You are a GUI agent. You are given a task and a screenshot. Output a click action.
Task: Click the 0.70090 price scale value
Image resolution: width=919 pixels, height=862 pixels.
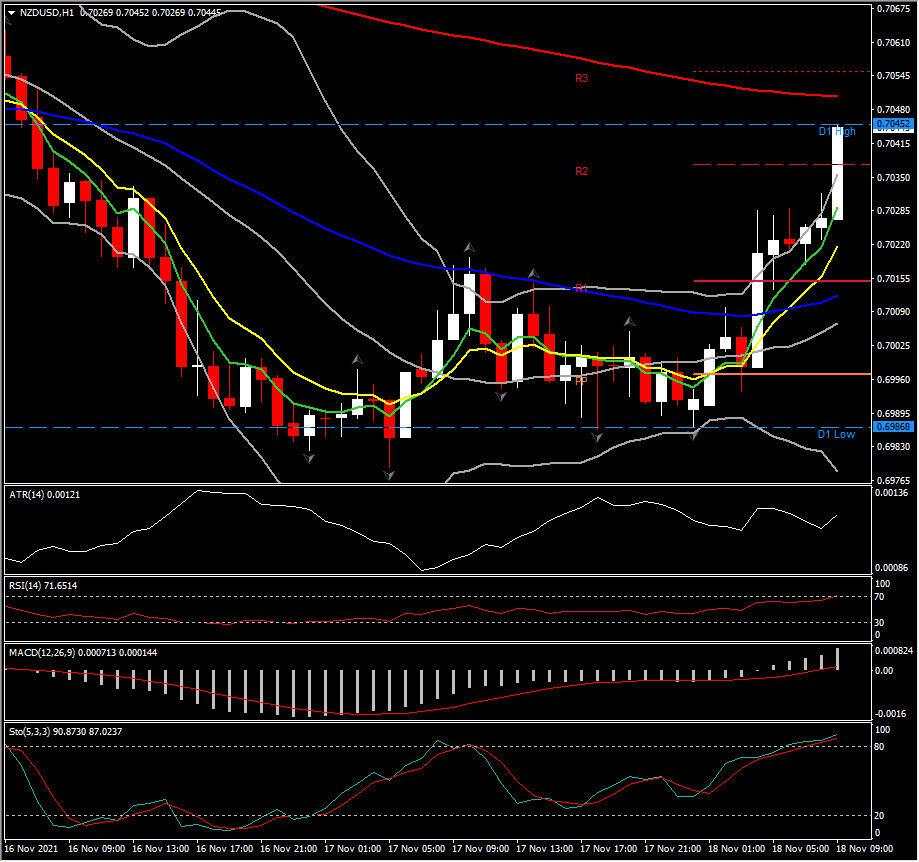click(893, 312)
